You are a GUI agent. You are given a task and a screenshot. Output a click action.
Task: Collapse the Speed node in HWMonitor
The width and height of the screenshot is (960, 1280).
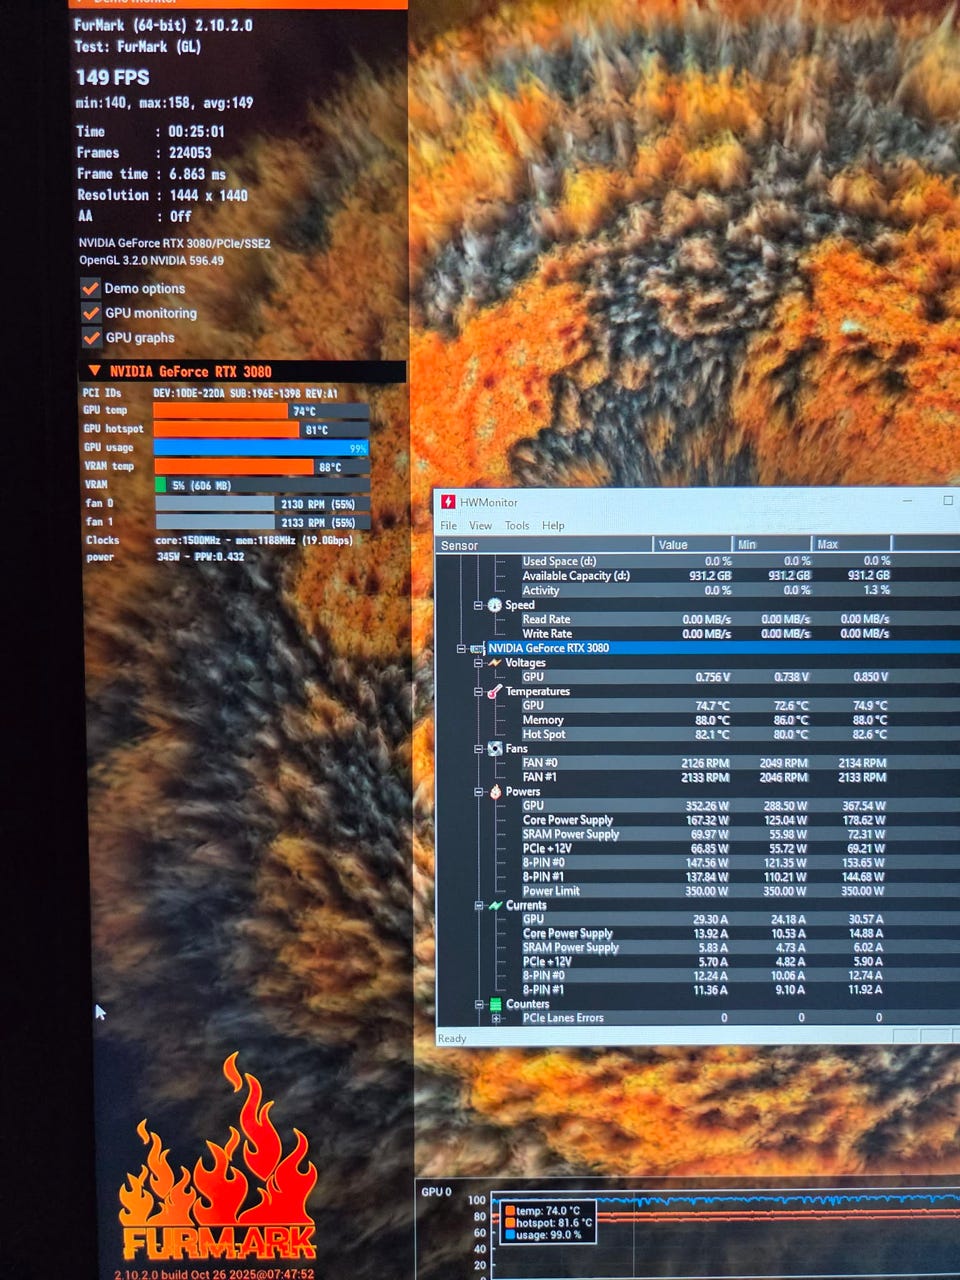(479, 605)
